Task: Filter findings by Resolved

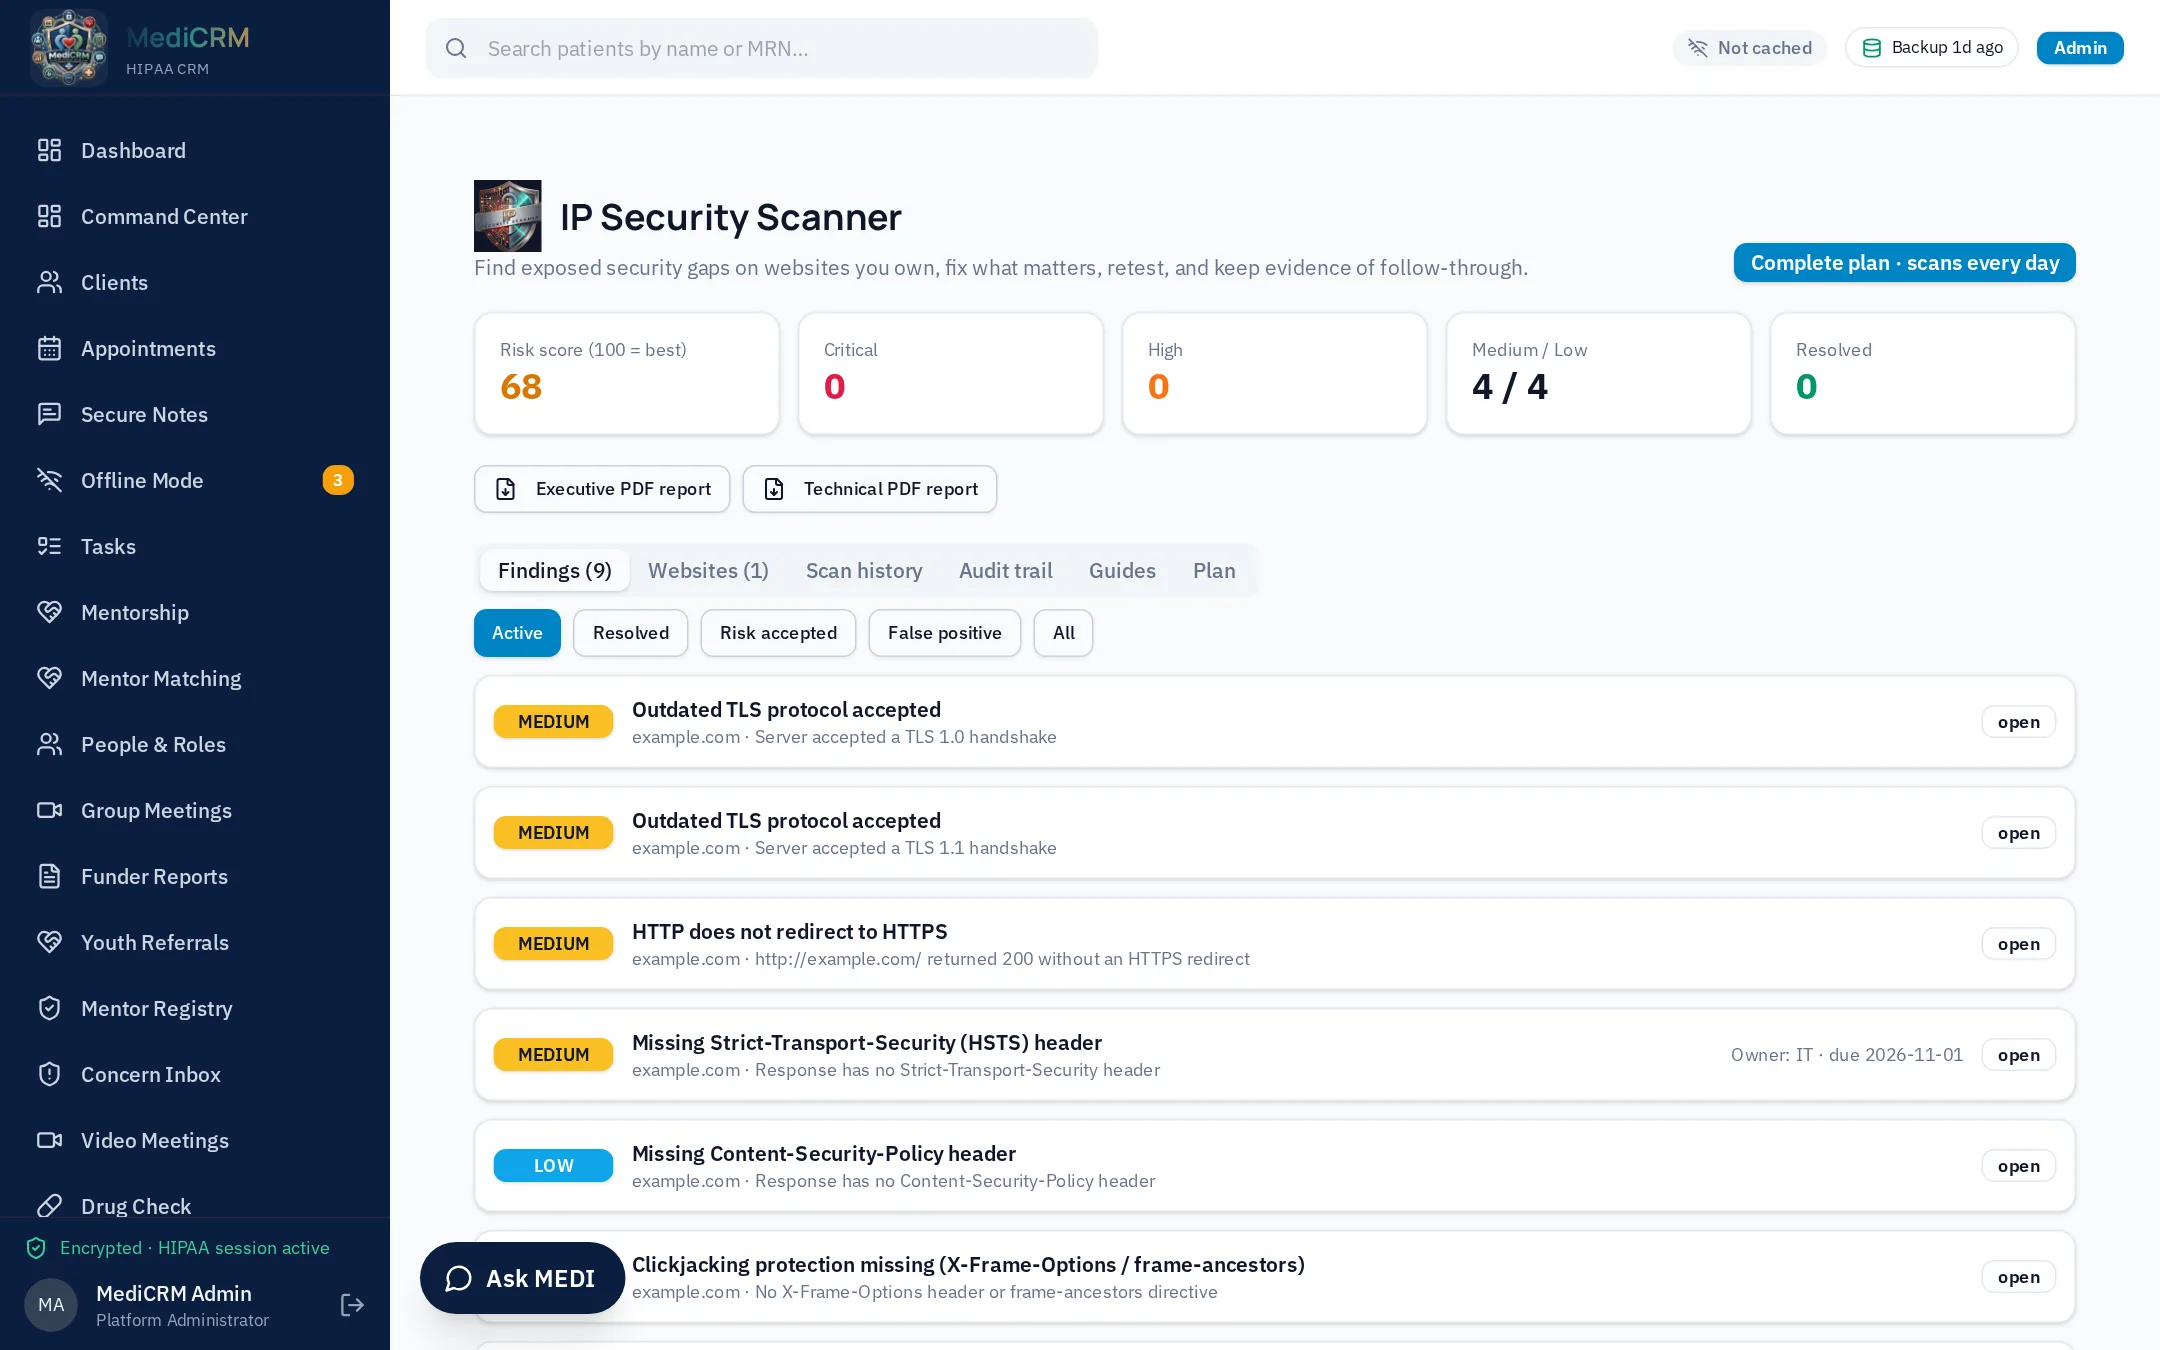Action: point(631,633)
